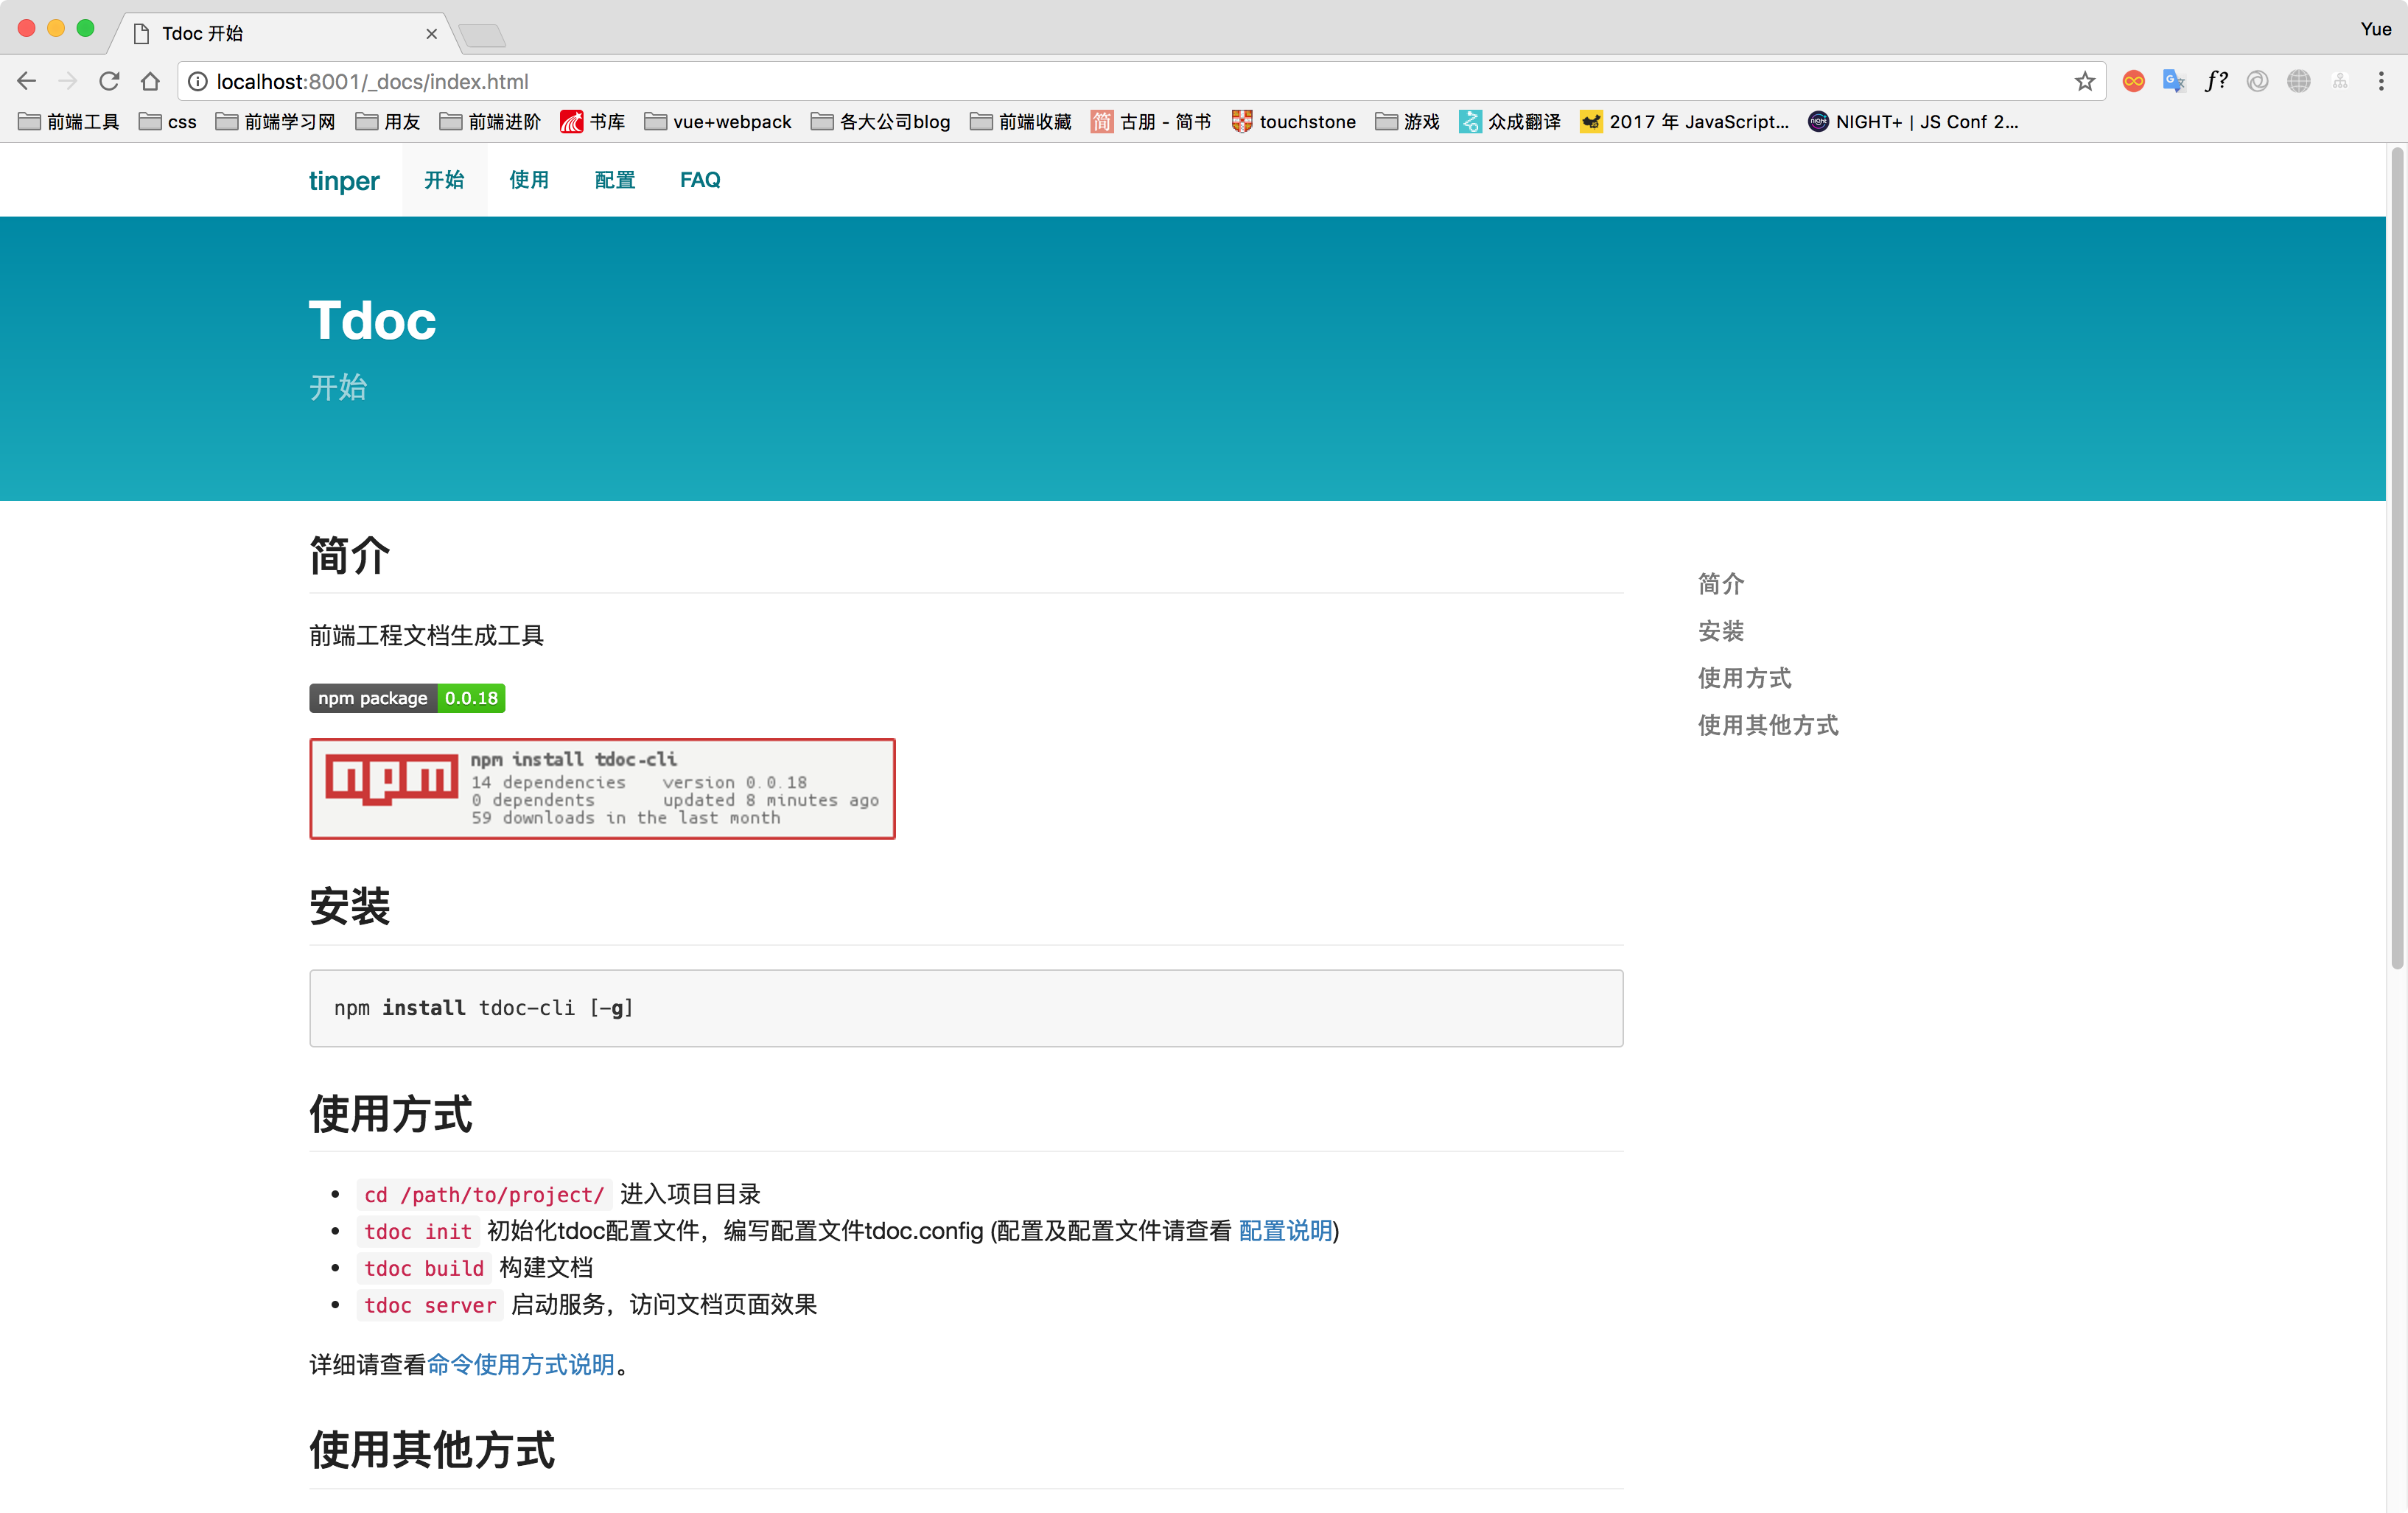Open the 各大公司blog bookmark folder
The height and width of the screenshot is (1513, 2408).
click(x=881, y=122)
